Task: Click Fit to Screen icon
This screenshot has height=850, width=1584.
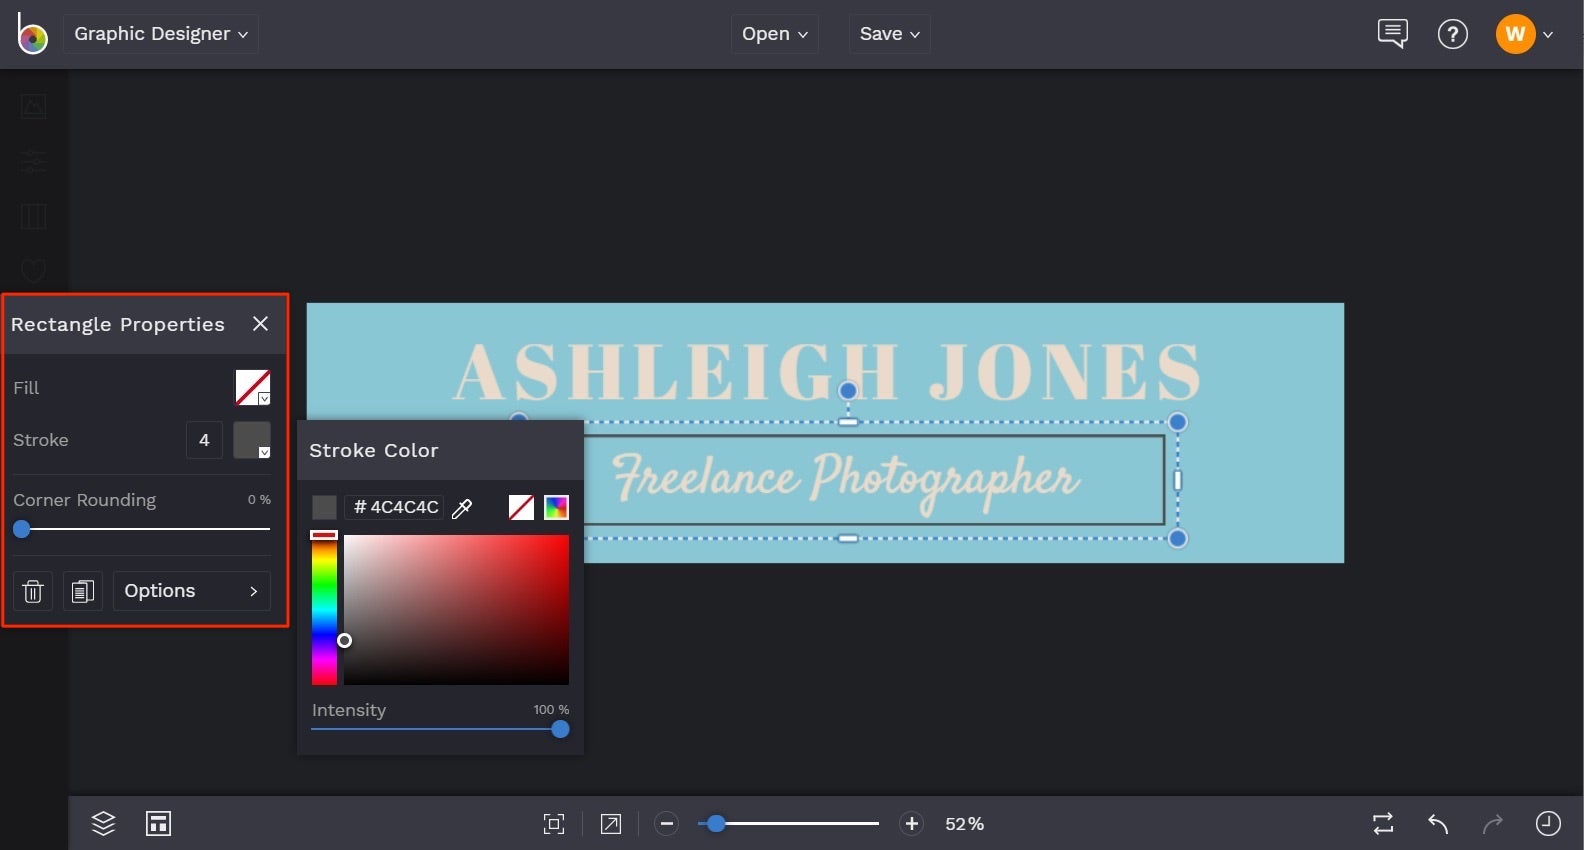Action: click(x=554, y=824)
